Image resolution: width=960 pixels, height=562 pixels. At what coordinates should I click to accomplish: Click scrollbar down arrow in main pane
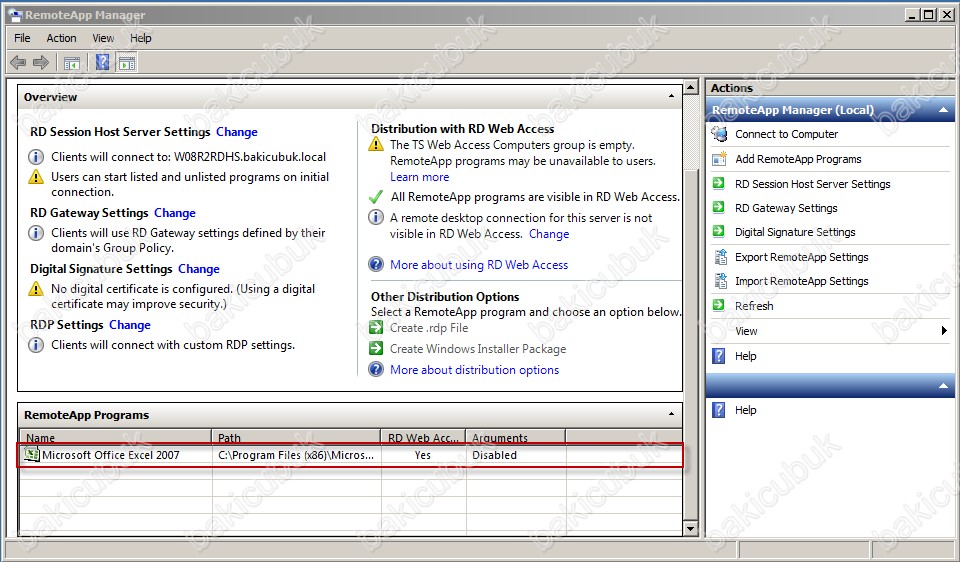(691, 528)
